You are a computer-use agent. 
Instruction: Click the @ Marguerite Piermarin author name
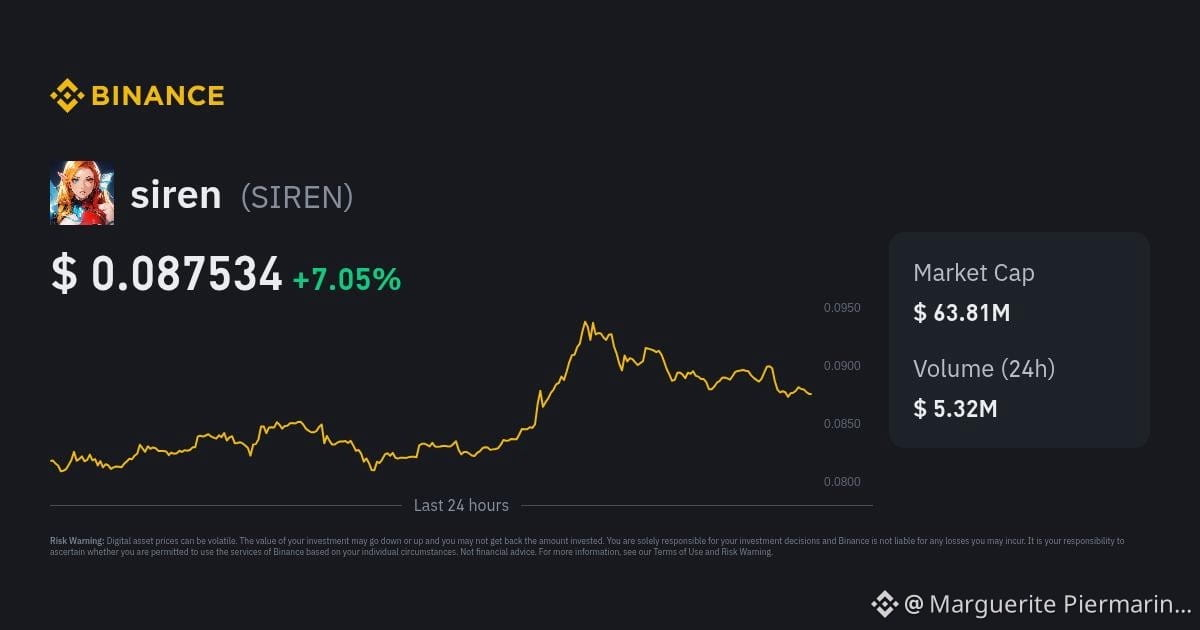1047,604
